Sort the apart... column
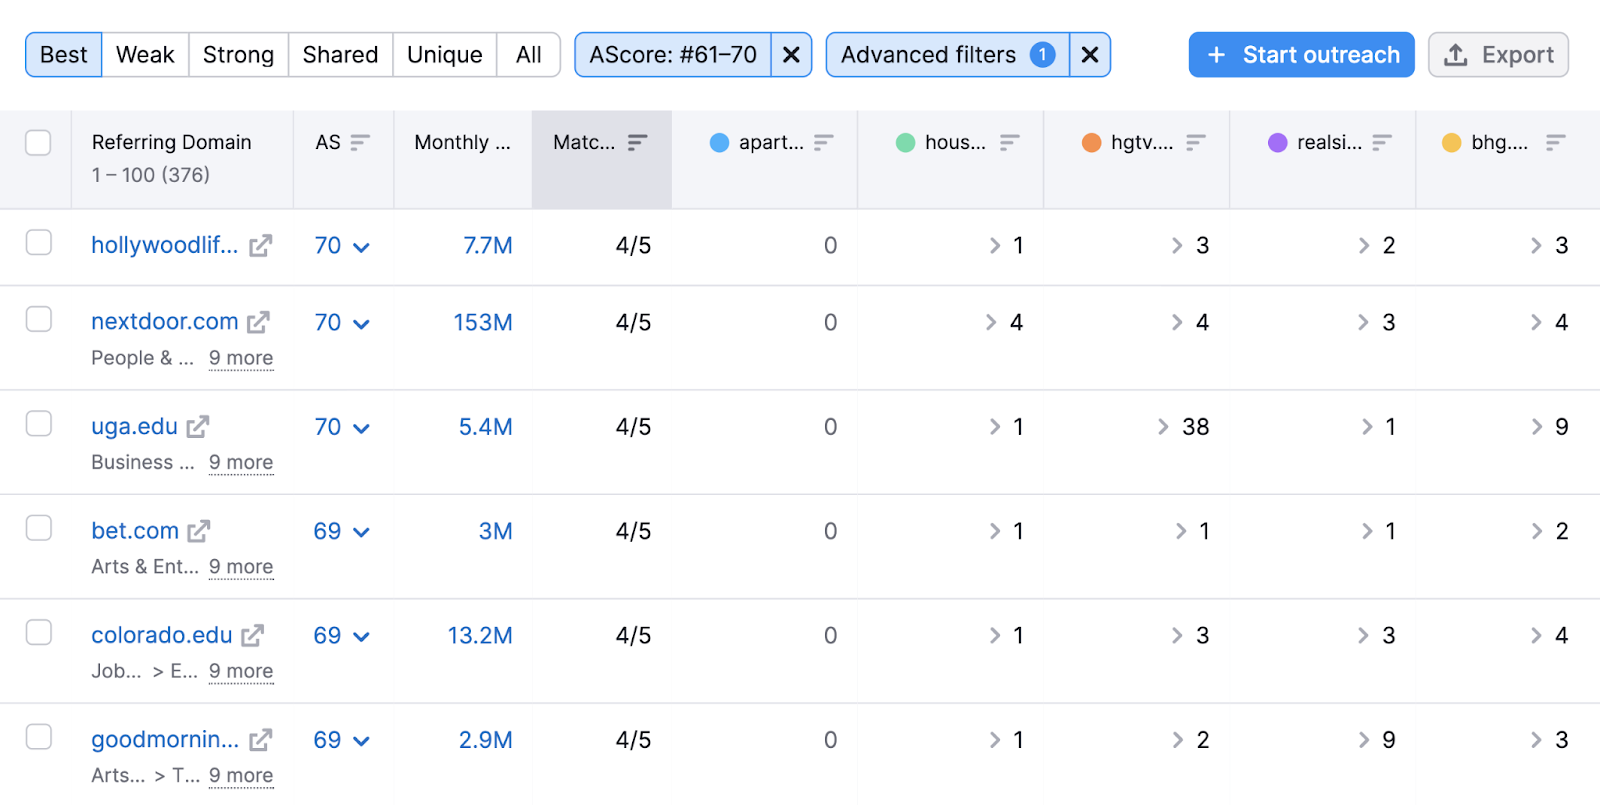The height and width of the screenshot is (805, 1600). click(823, 142)
